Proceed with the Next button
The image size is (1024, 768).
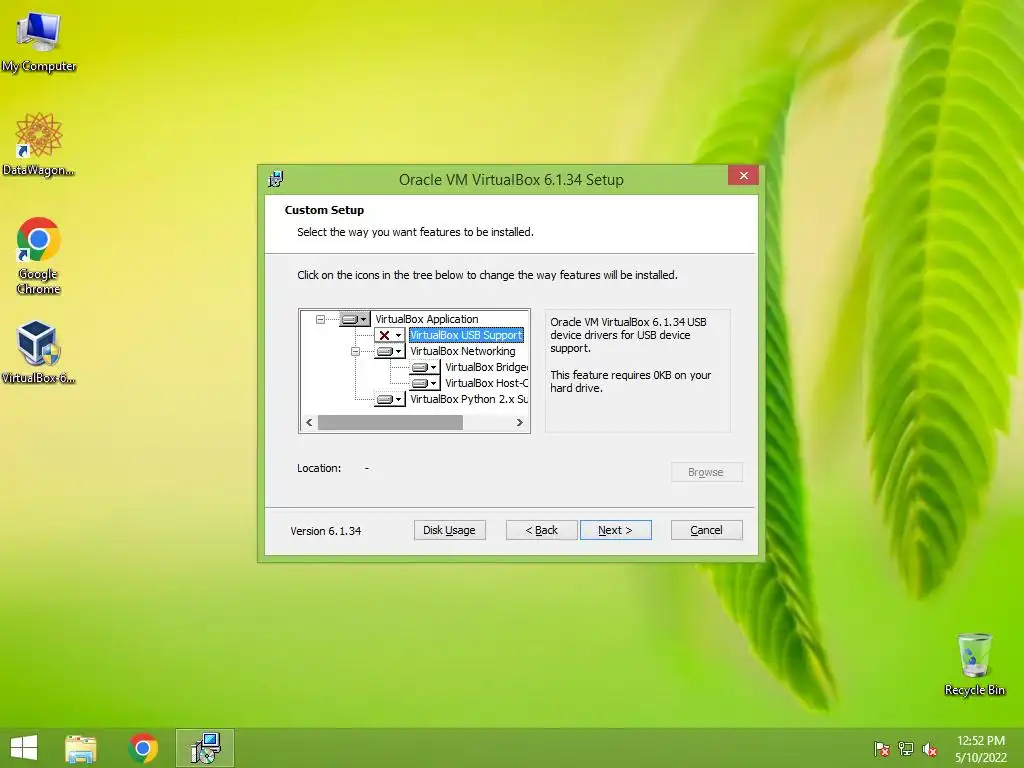(615, 530)
